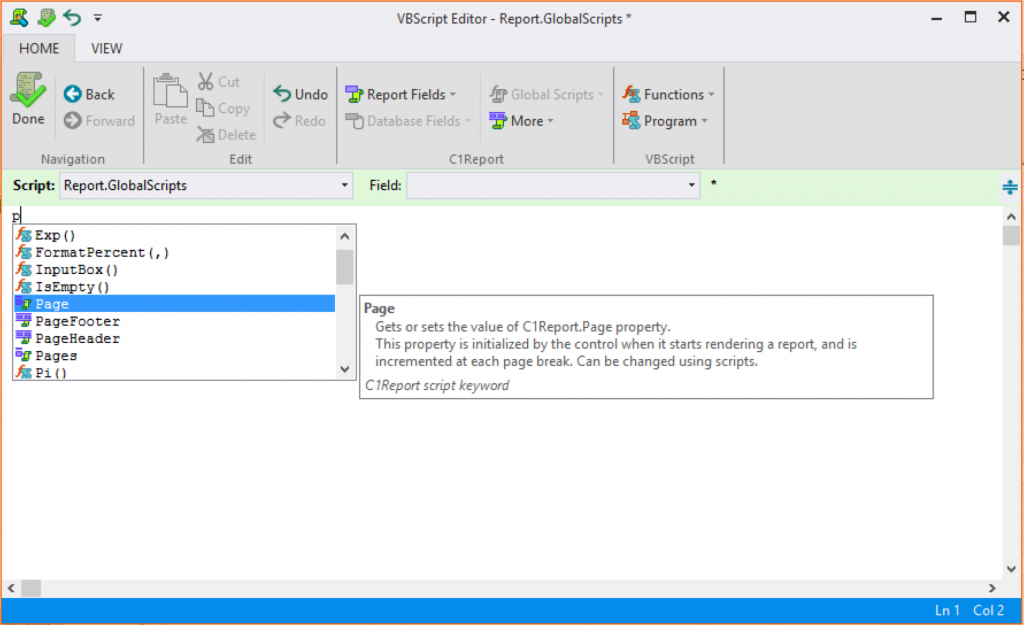The height and width of the screenshot is (625, 1024).
Task: Click the horizontal scrollbar right arrow
Action: tap(992, 588)
